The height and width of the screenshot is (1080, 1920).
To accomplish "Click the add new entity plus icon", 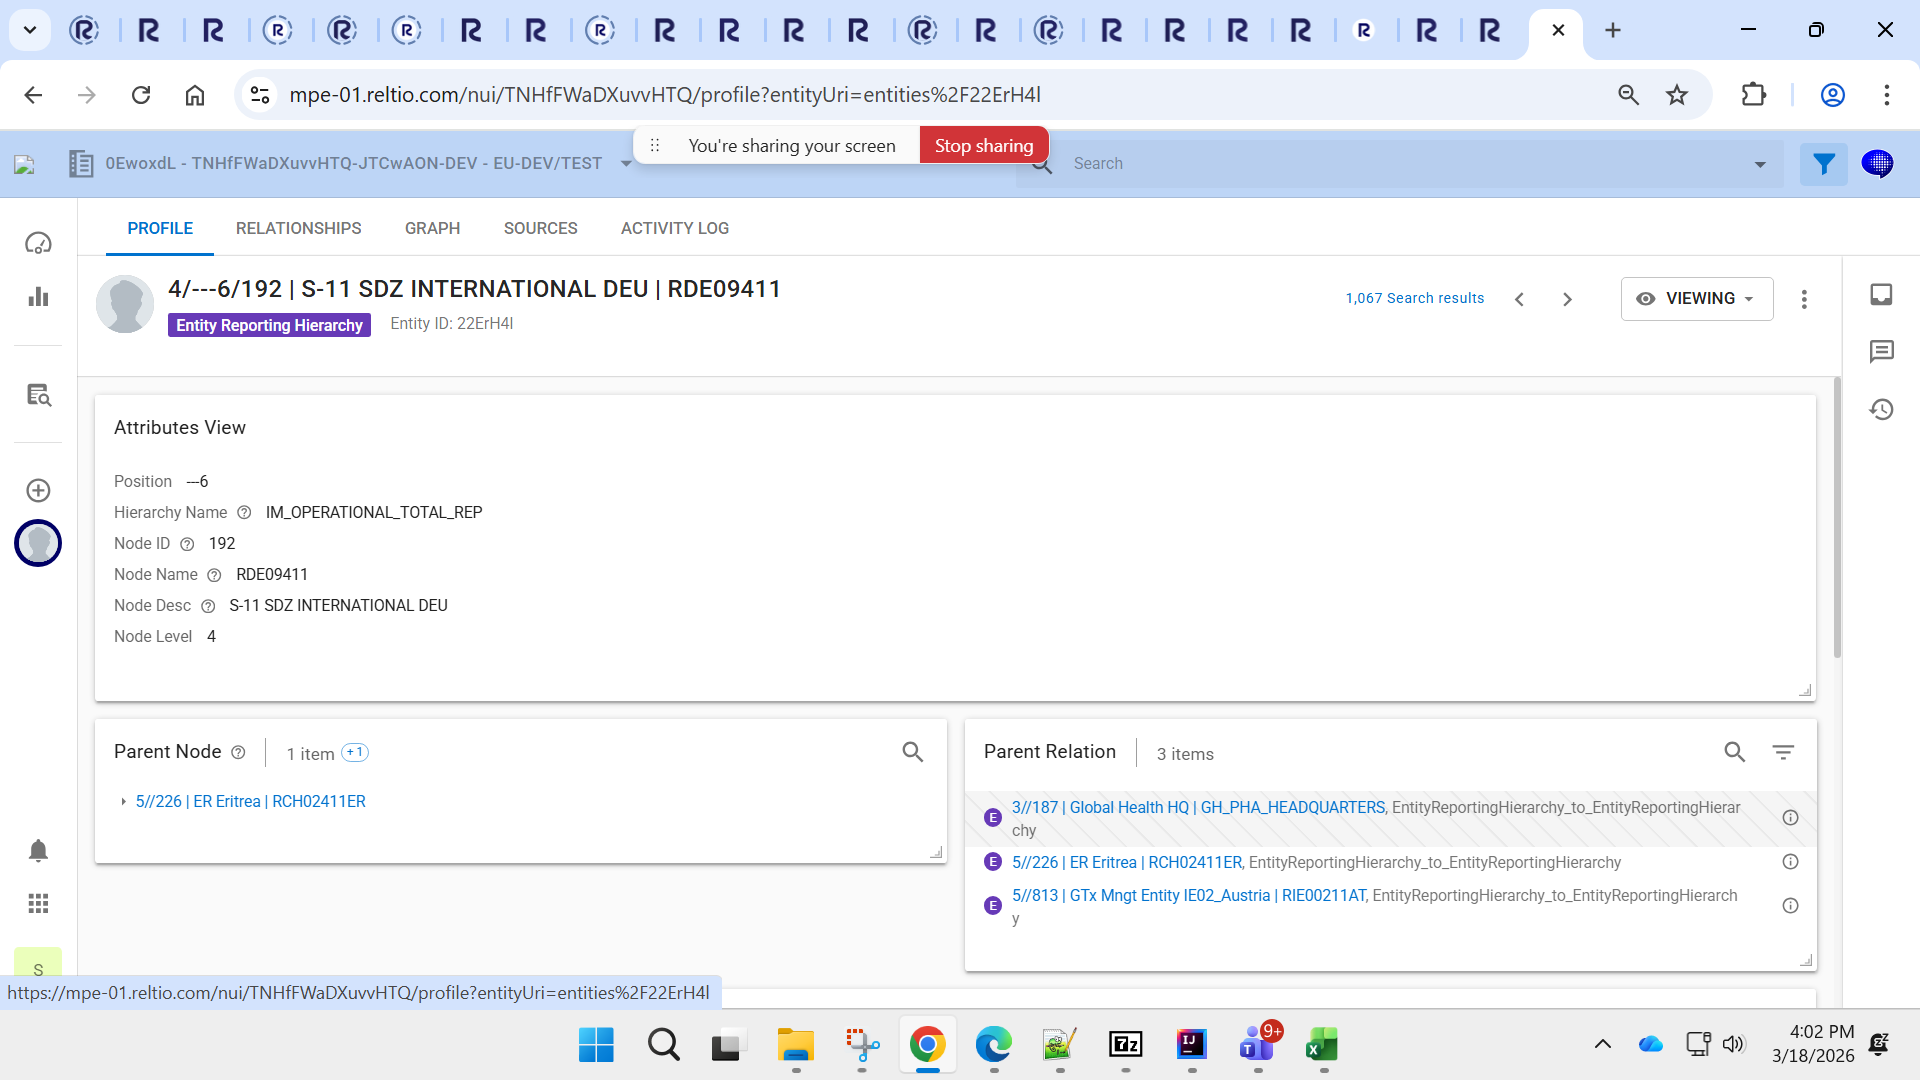I will coord(38,490).
